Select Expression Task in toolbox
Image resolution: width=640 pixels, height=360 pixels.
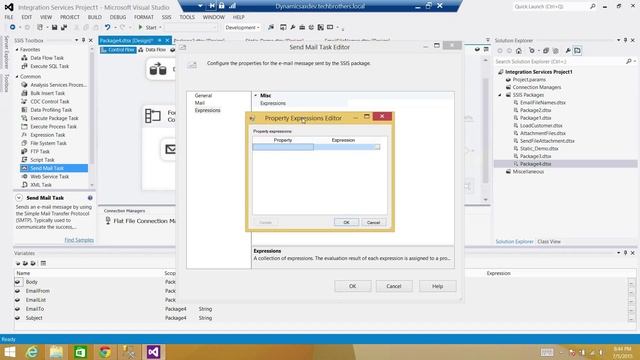48,135
